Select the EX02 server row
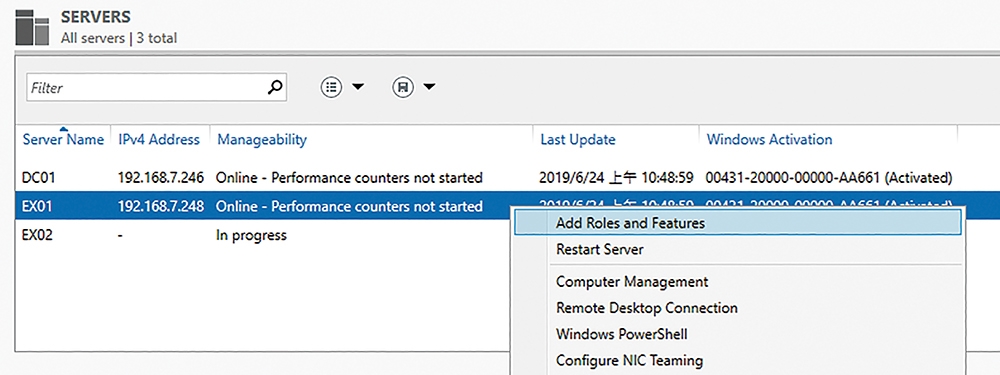This screenshot has width=1000, height=375. [x=263, y=235]
